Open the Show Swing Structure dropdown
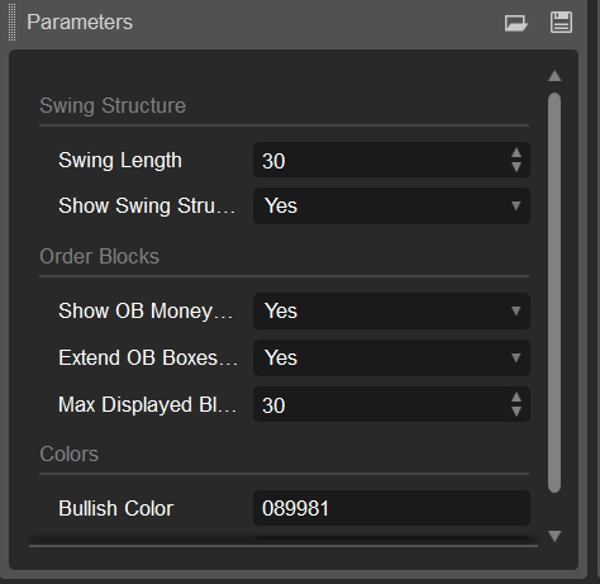600x584 pixels. click(x=391, y=206)
